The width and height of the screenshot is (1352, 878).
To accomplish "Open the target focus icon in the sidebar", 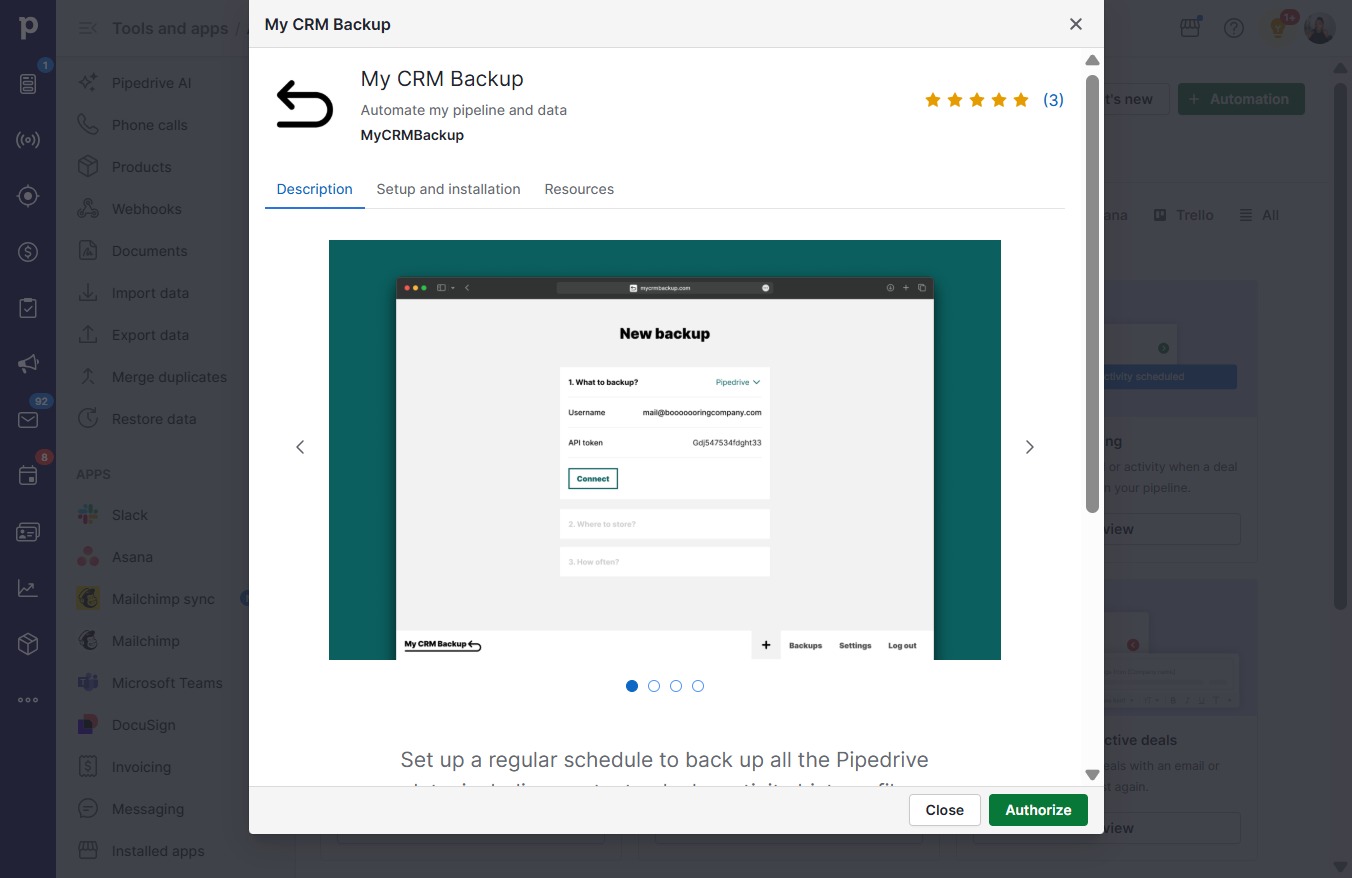I will 28,196.
